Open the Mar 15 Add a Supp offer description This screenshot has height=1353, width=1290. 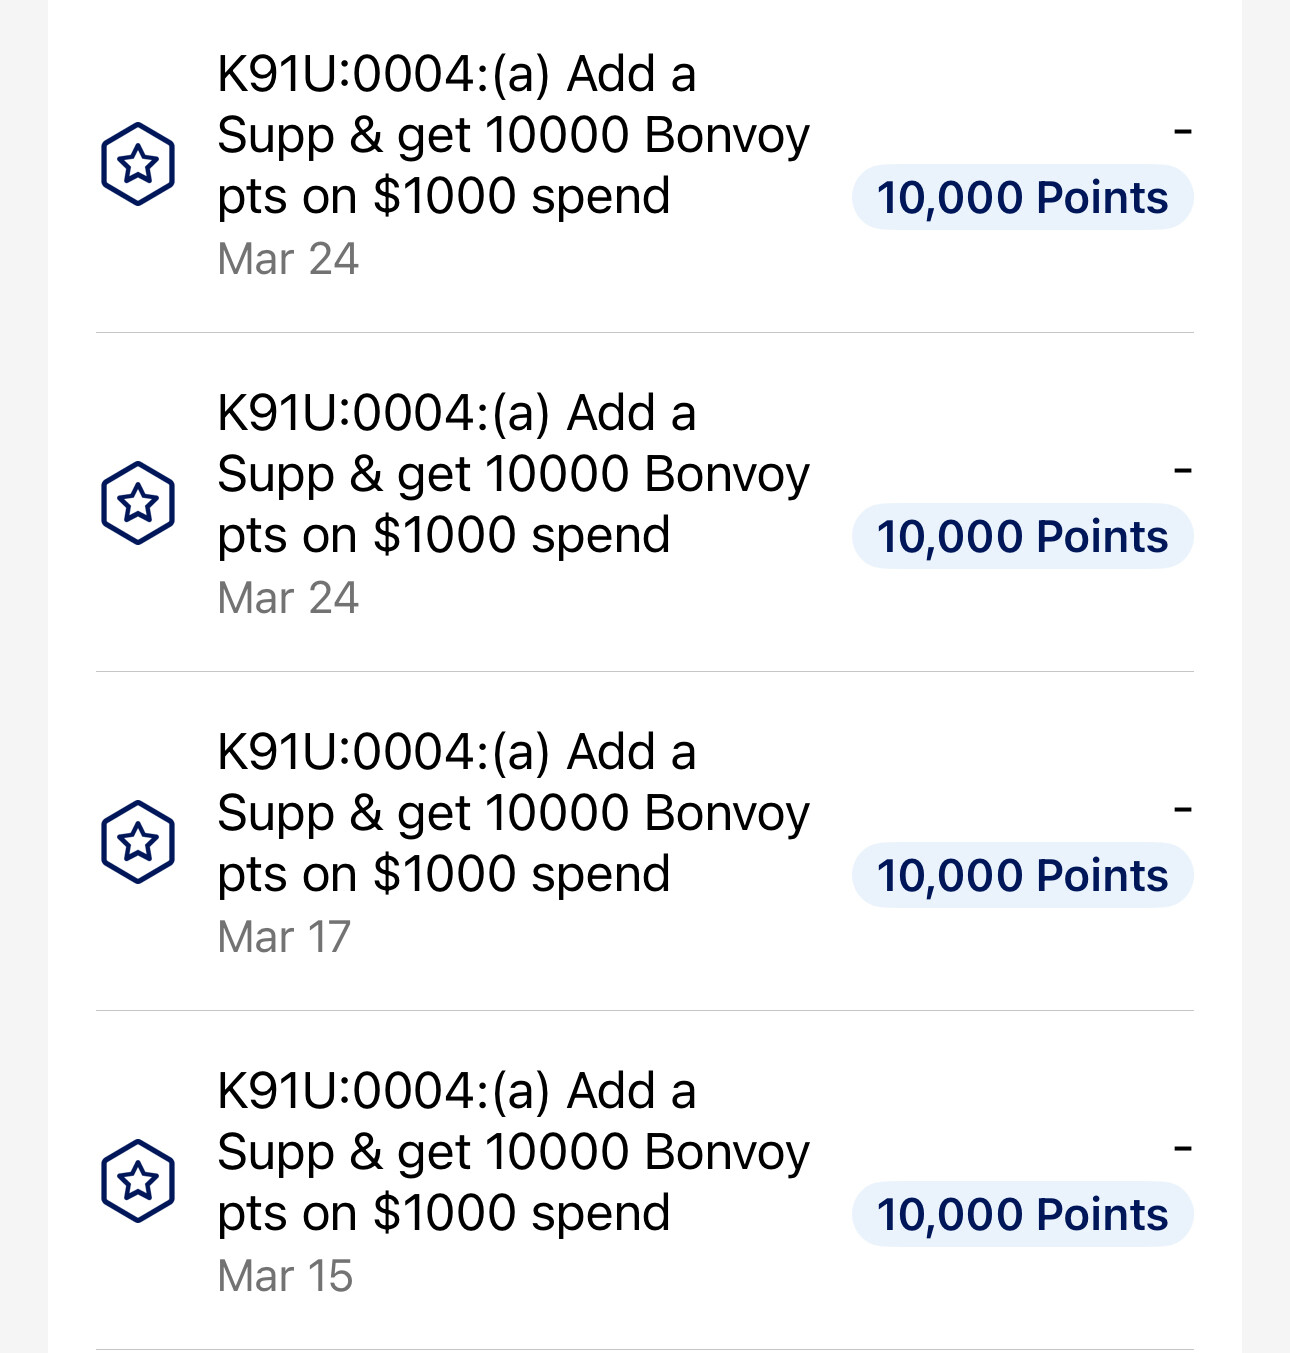(513, 1152)
